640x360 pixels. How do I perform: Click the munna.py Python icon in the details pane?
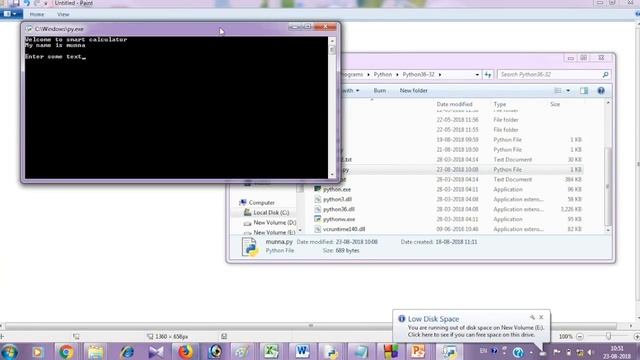249,247
